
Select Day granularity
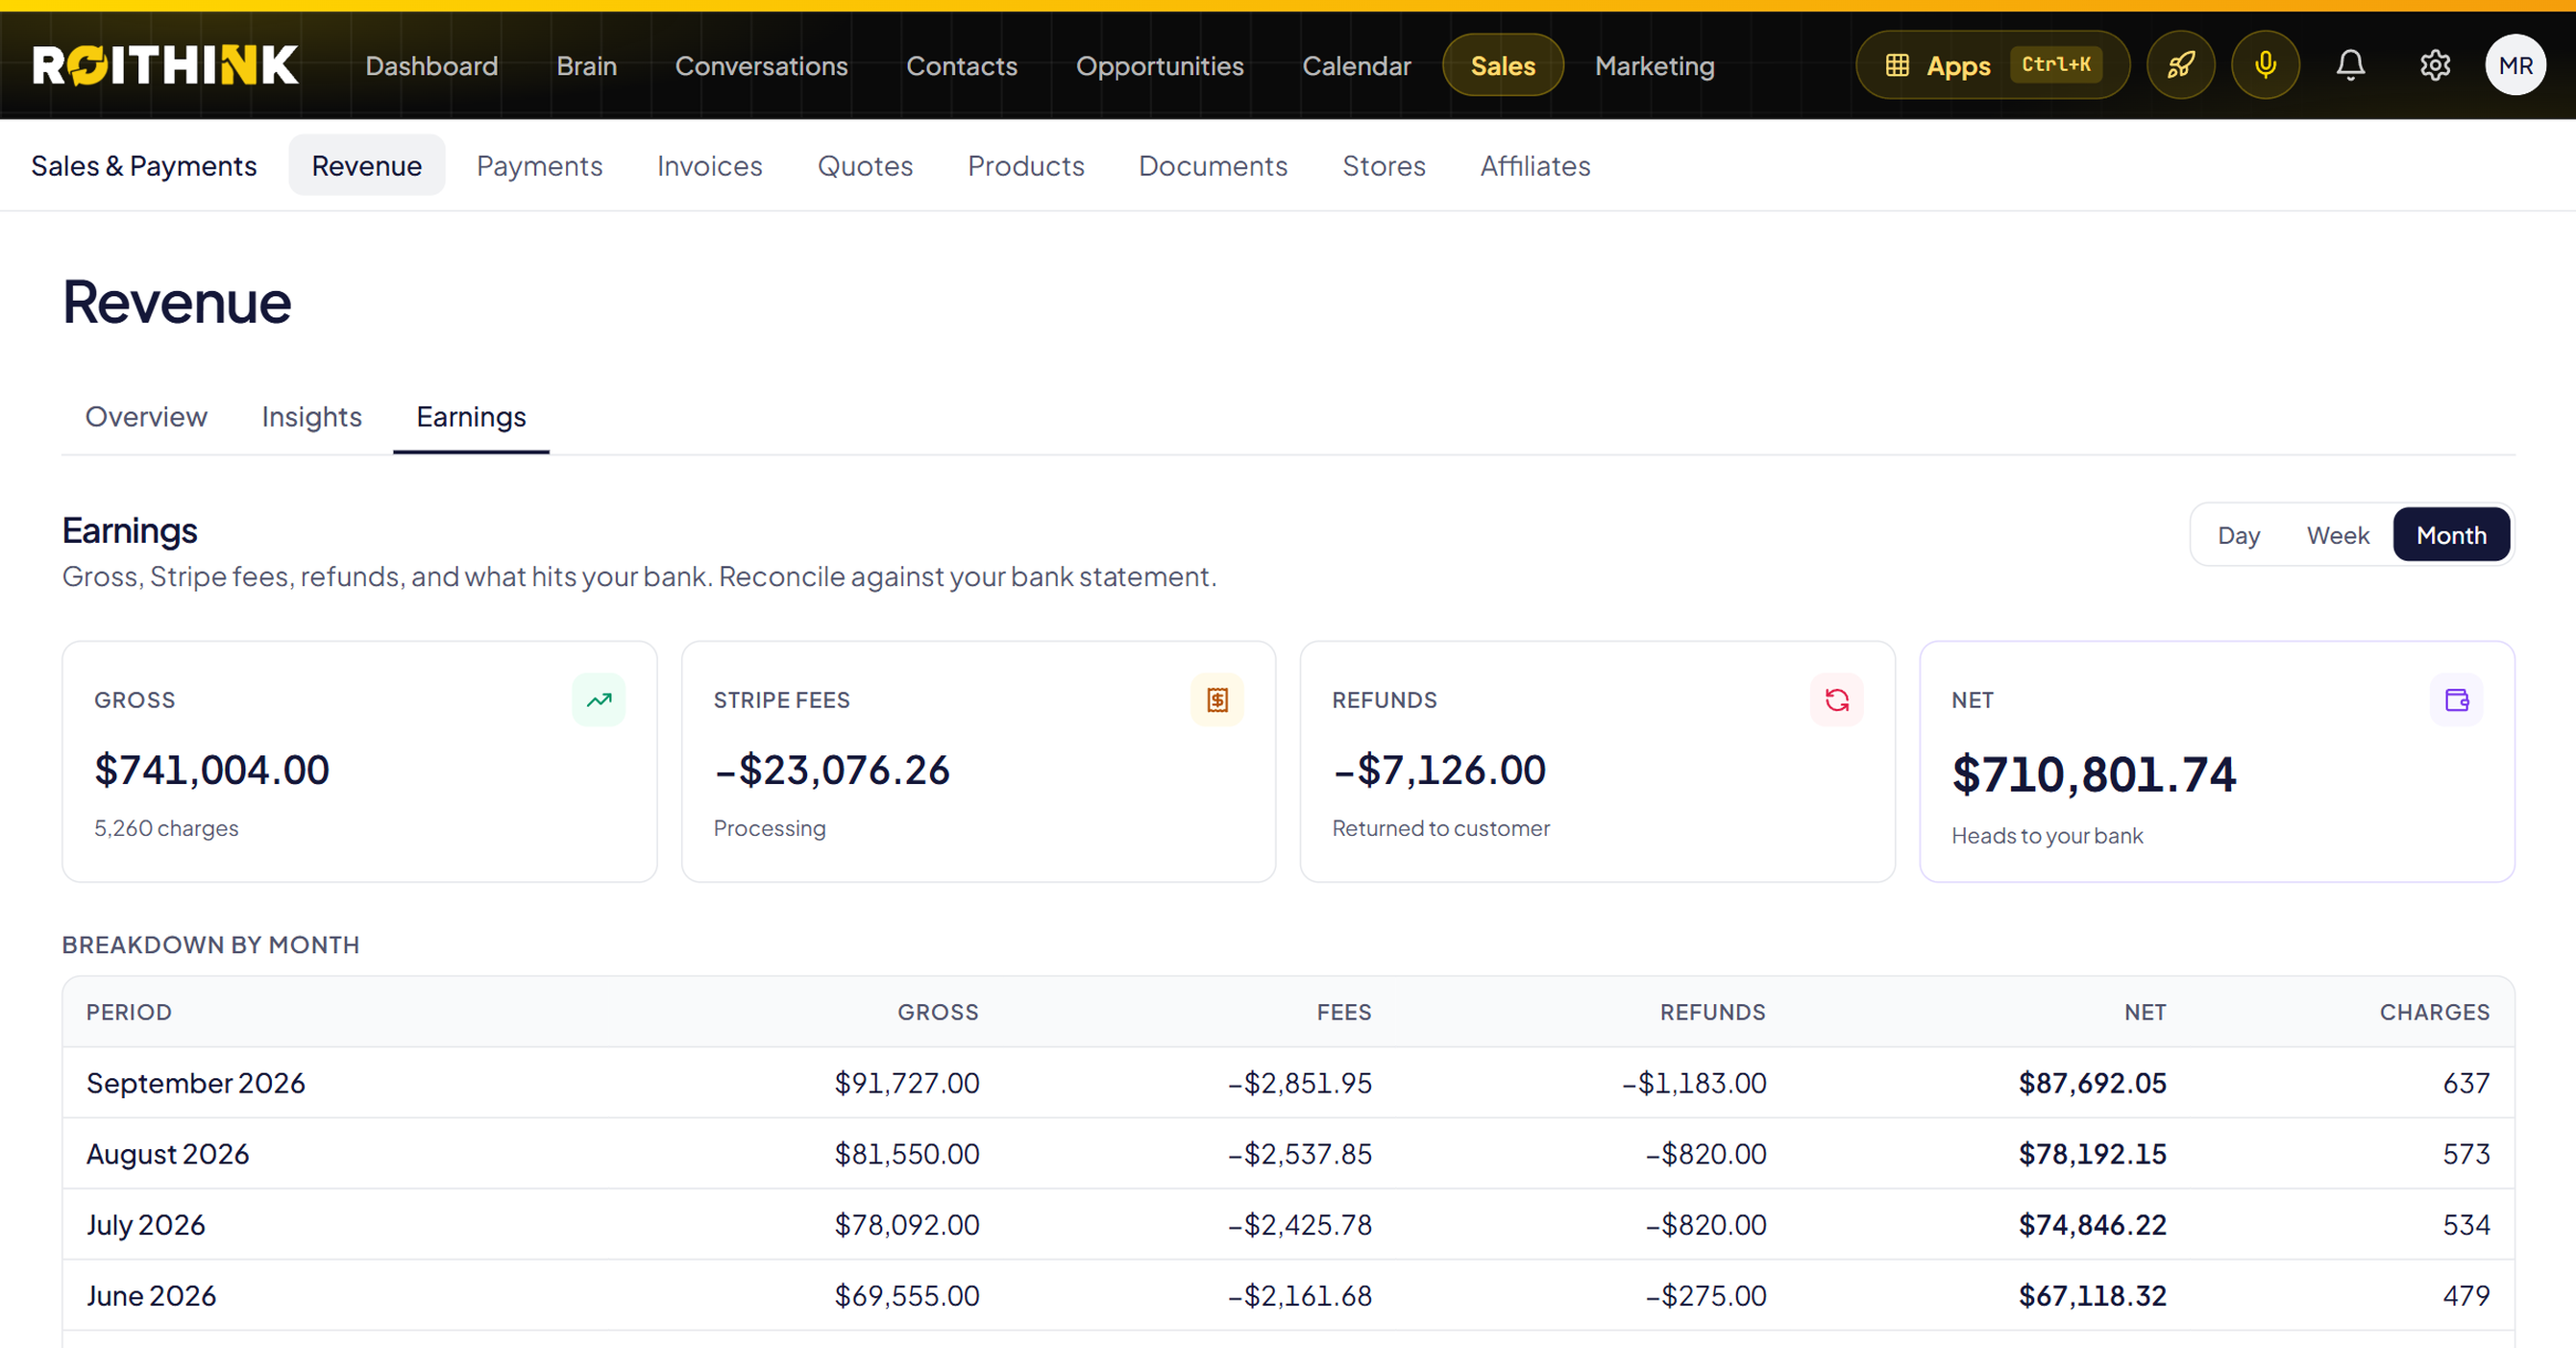[x=2238, y=535]
